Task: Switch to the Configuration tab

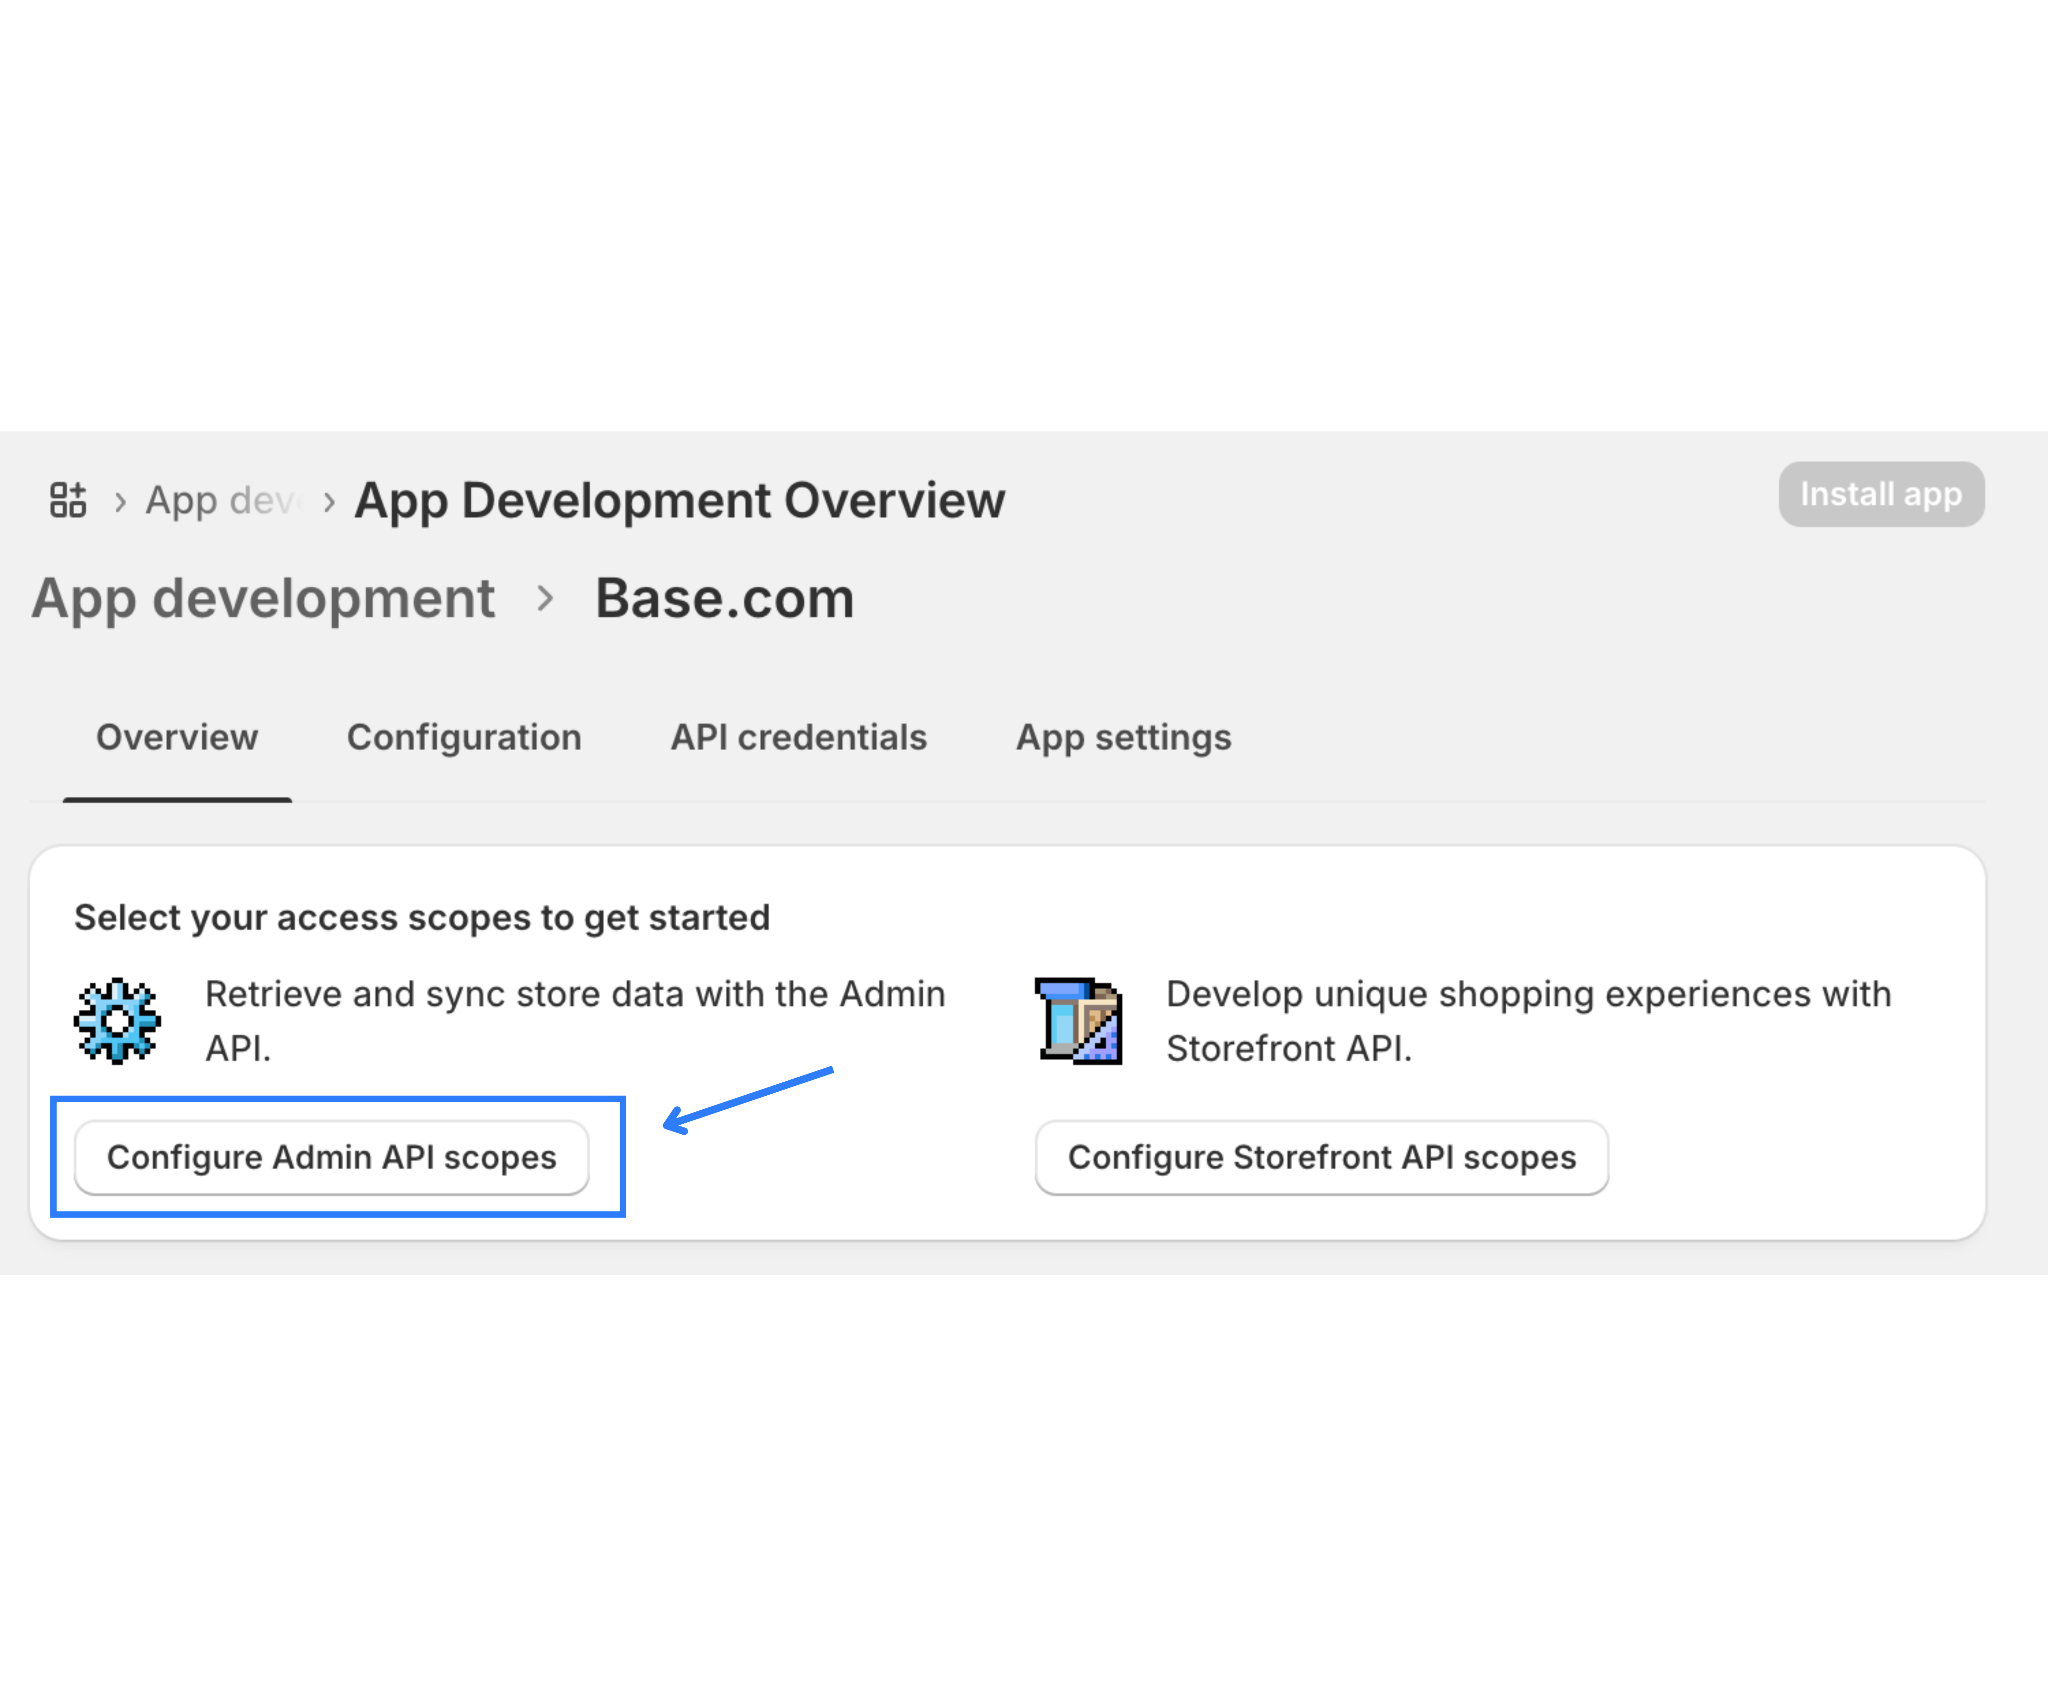Action: pos(464,737)
